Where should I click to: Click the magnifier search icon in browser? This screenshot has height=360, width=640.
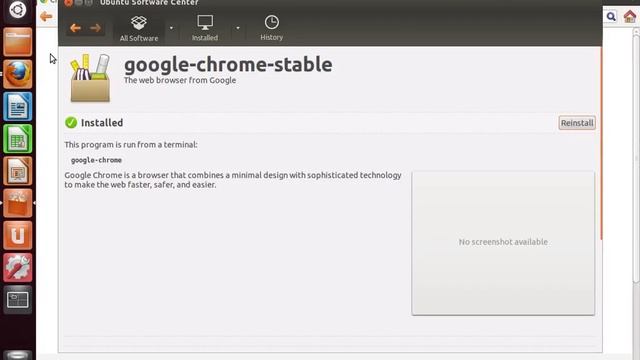(611, 16)
